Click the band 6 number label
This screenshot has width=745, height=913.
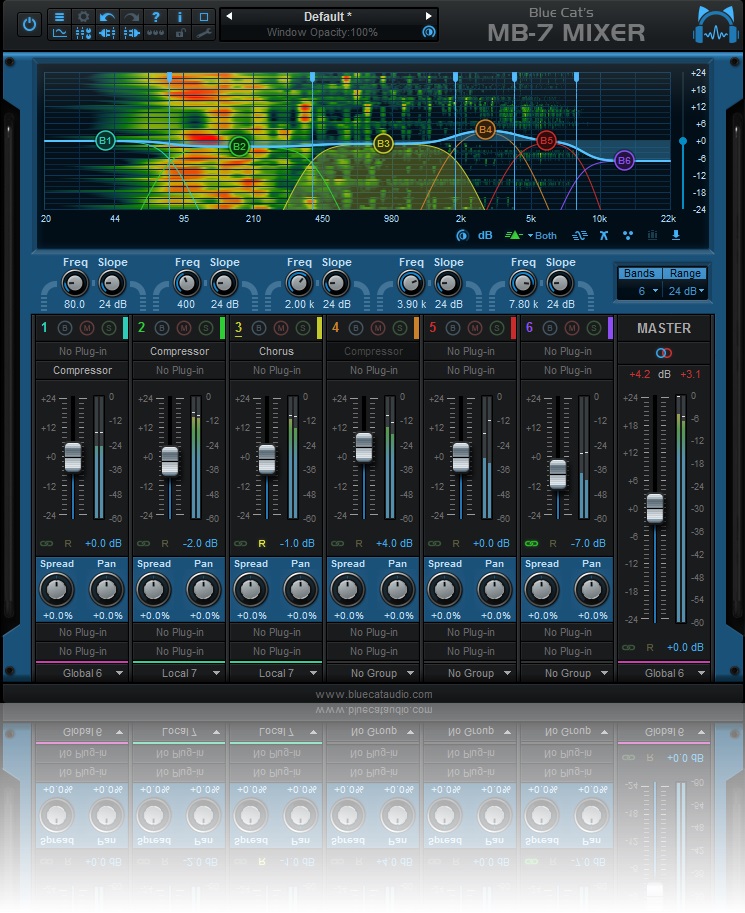pos(529,328)
